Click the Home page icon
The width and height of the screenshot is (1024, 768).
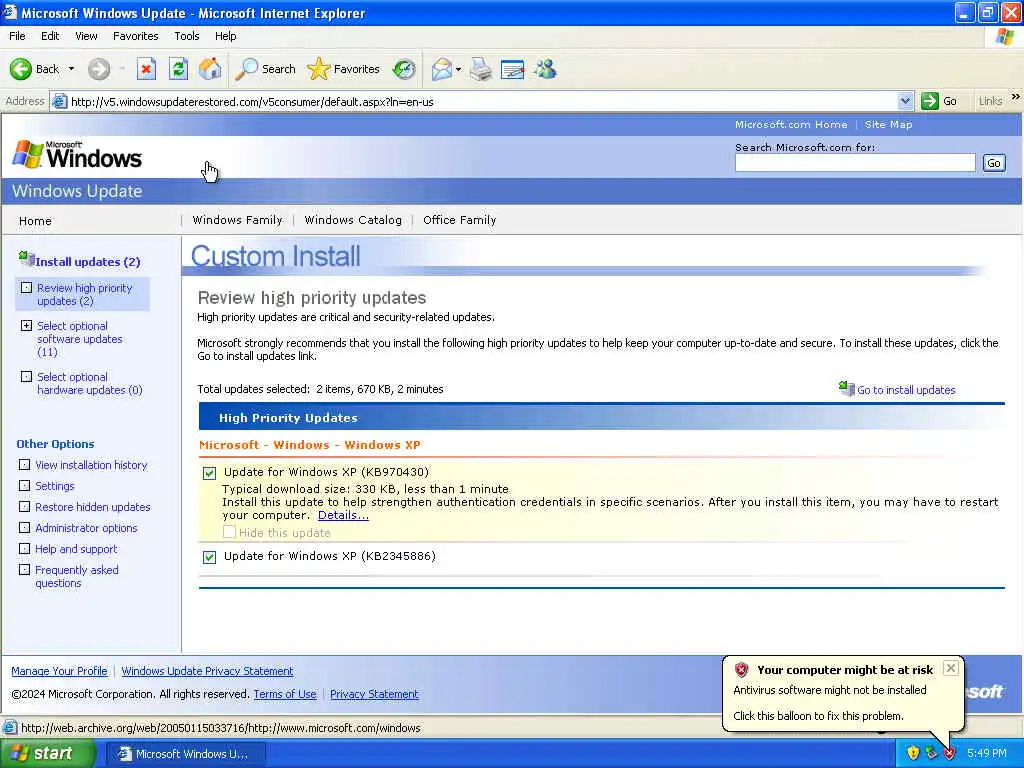point(210,69)
